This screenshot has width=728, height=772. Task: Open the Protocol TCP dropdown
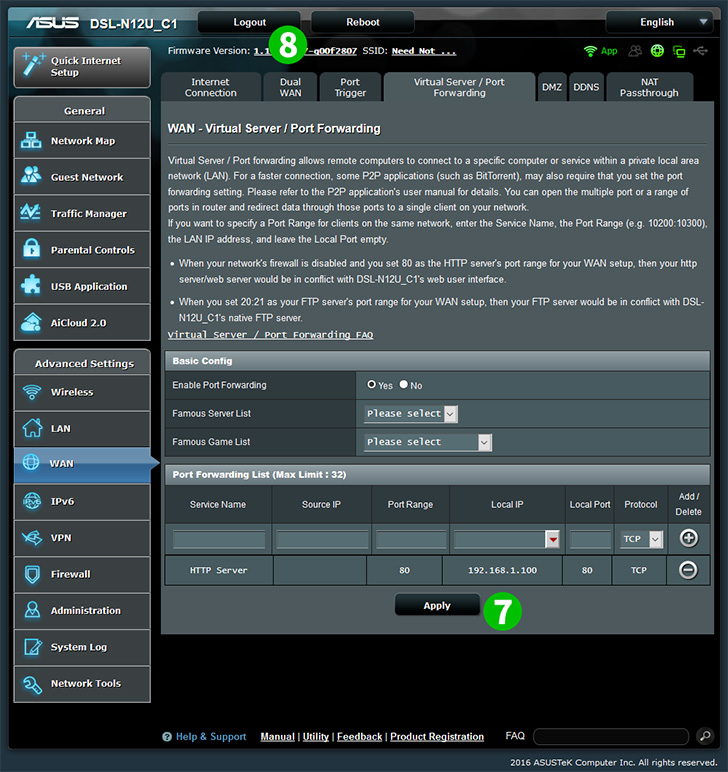641,539
